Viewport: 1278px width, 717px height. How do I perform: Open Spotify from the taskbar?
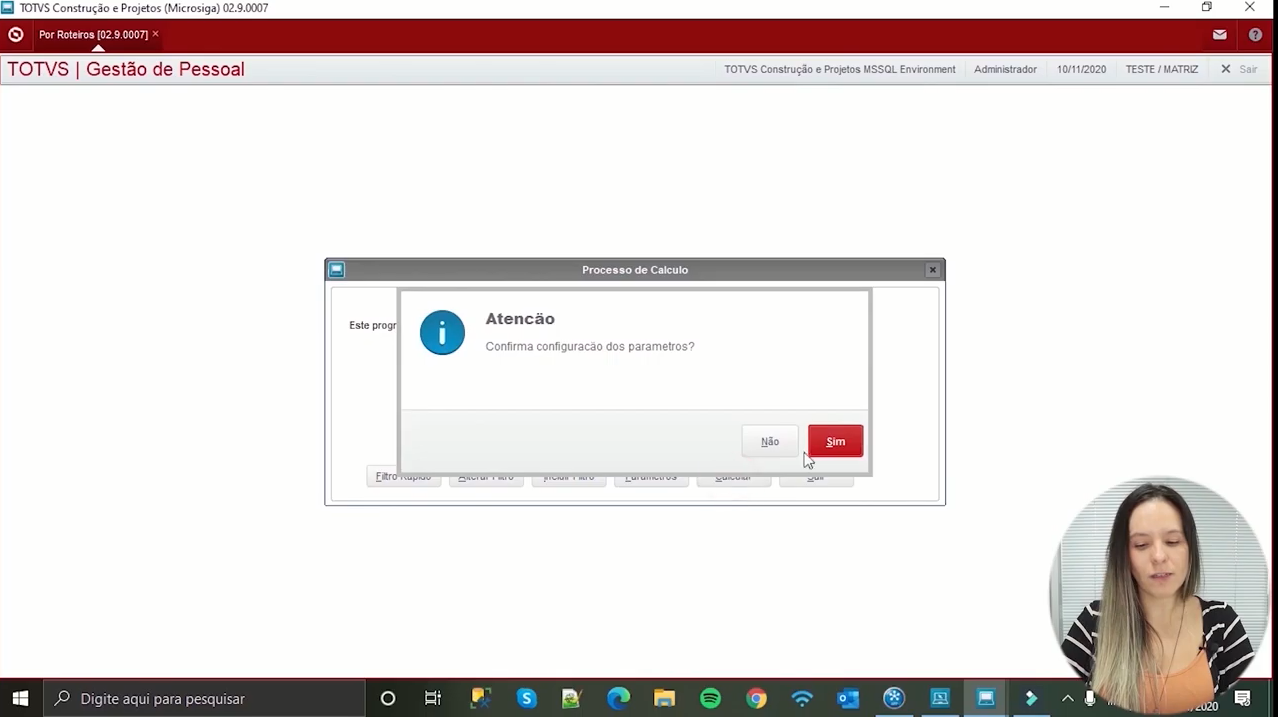710,698
